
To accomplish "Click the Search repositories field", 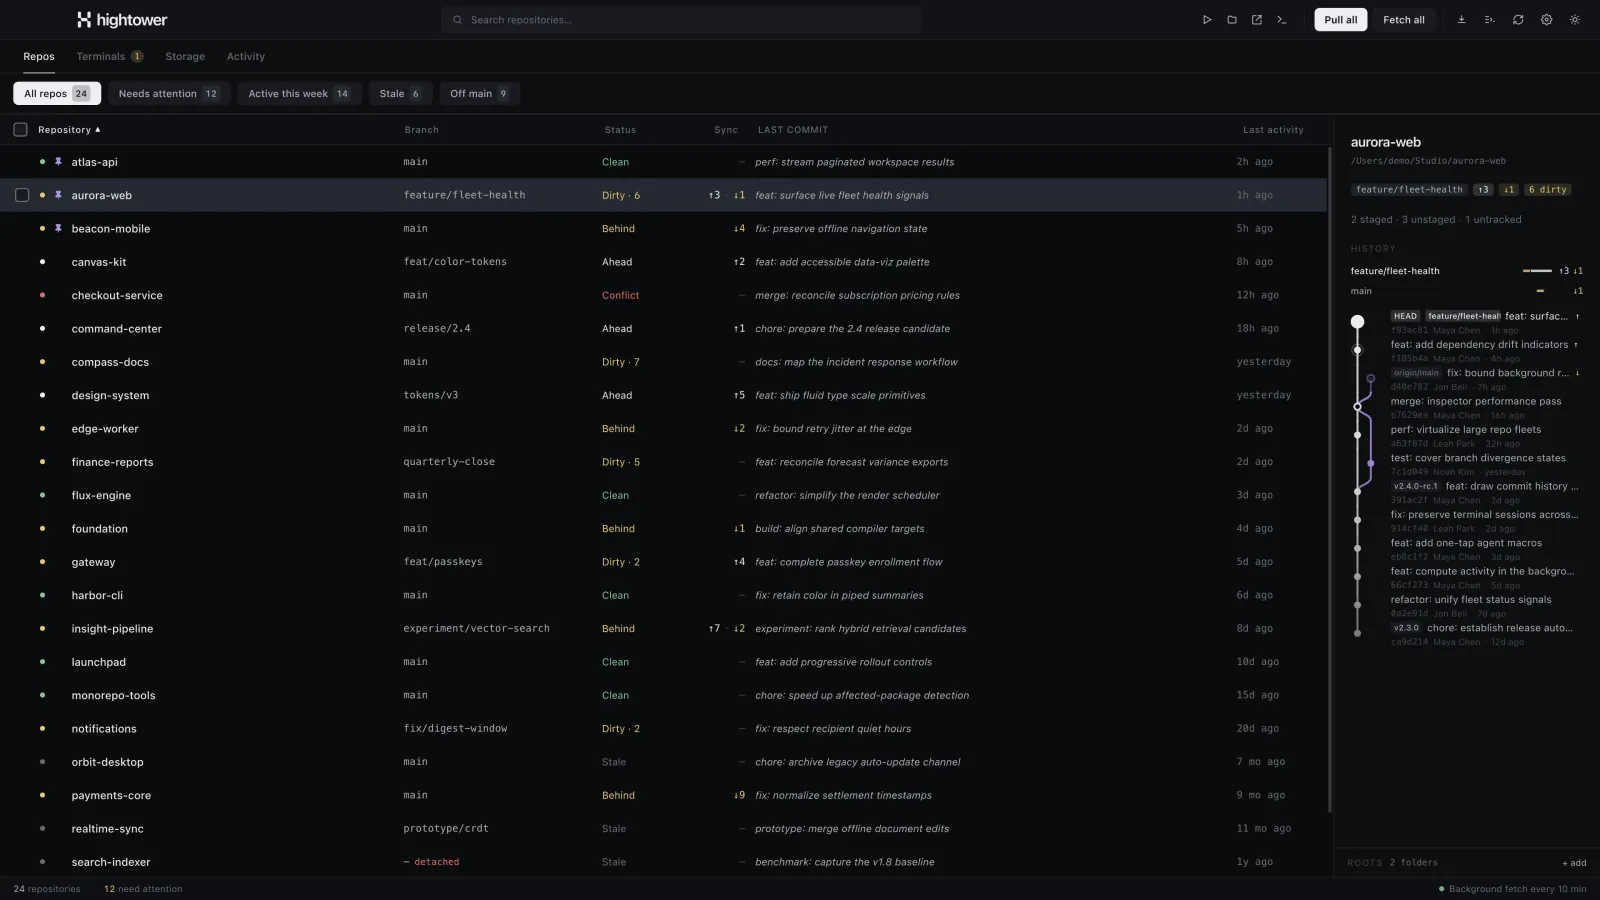I will coord(681,20).
